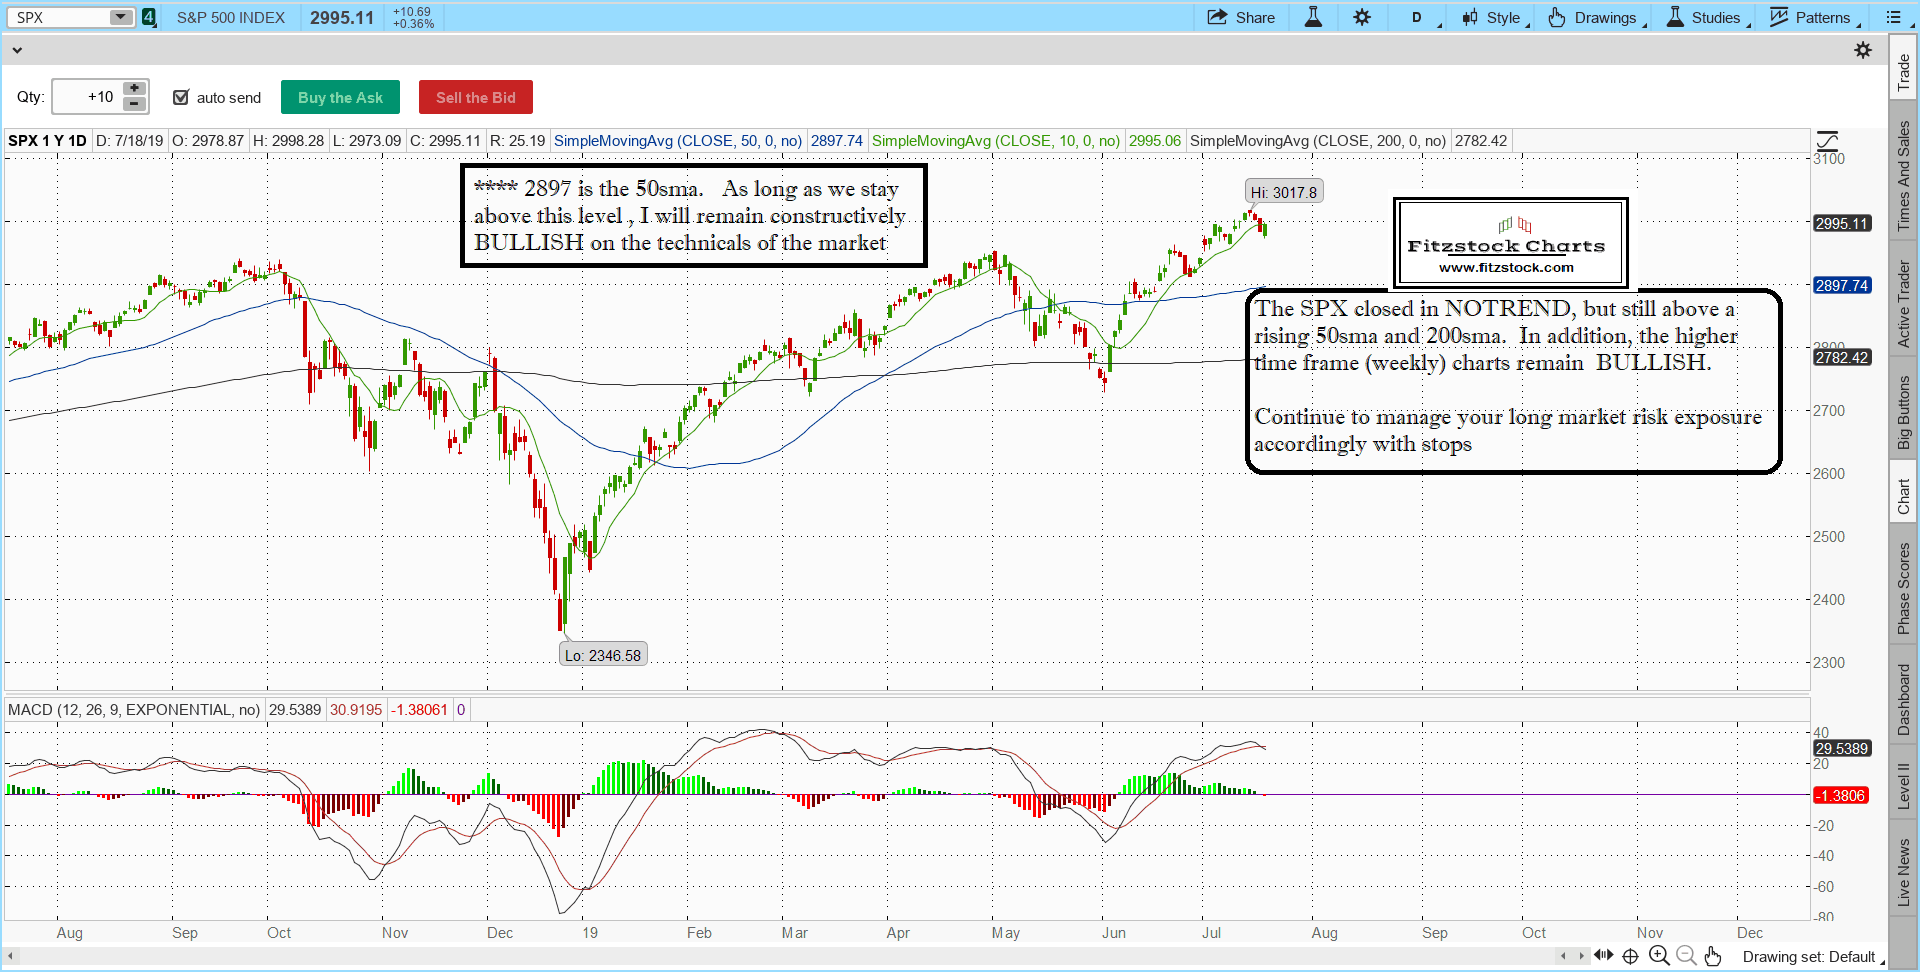The width and height of the screenshot is (1920, 972).
Task: Select the pan hand tool at bottom
Action: coord(1713,956)
